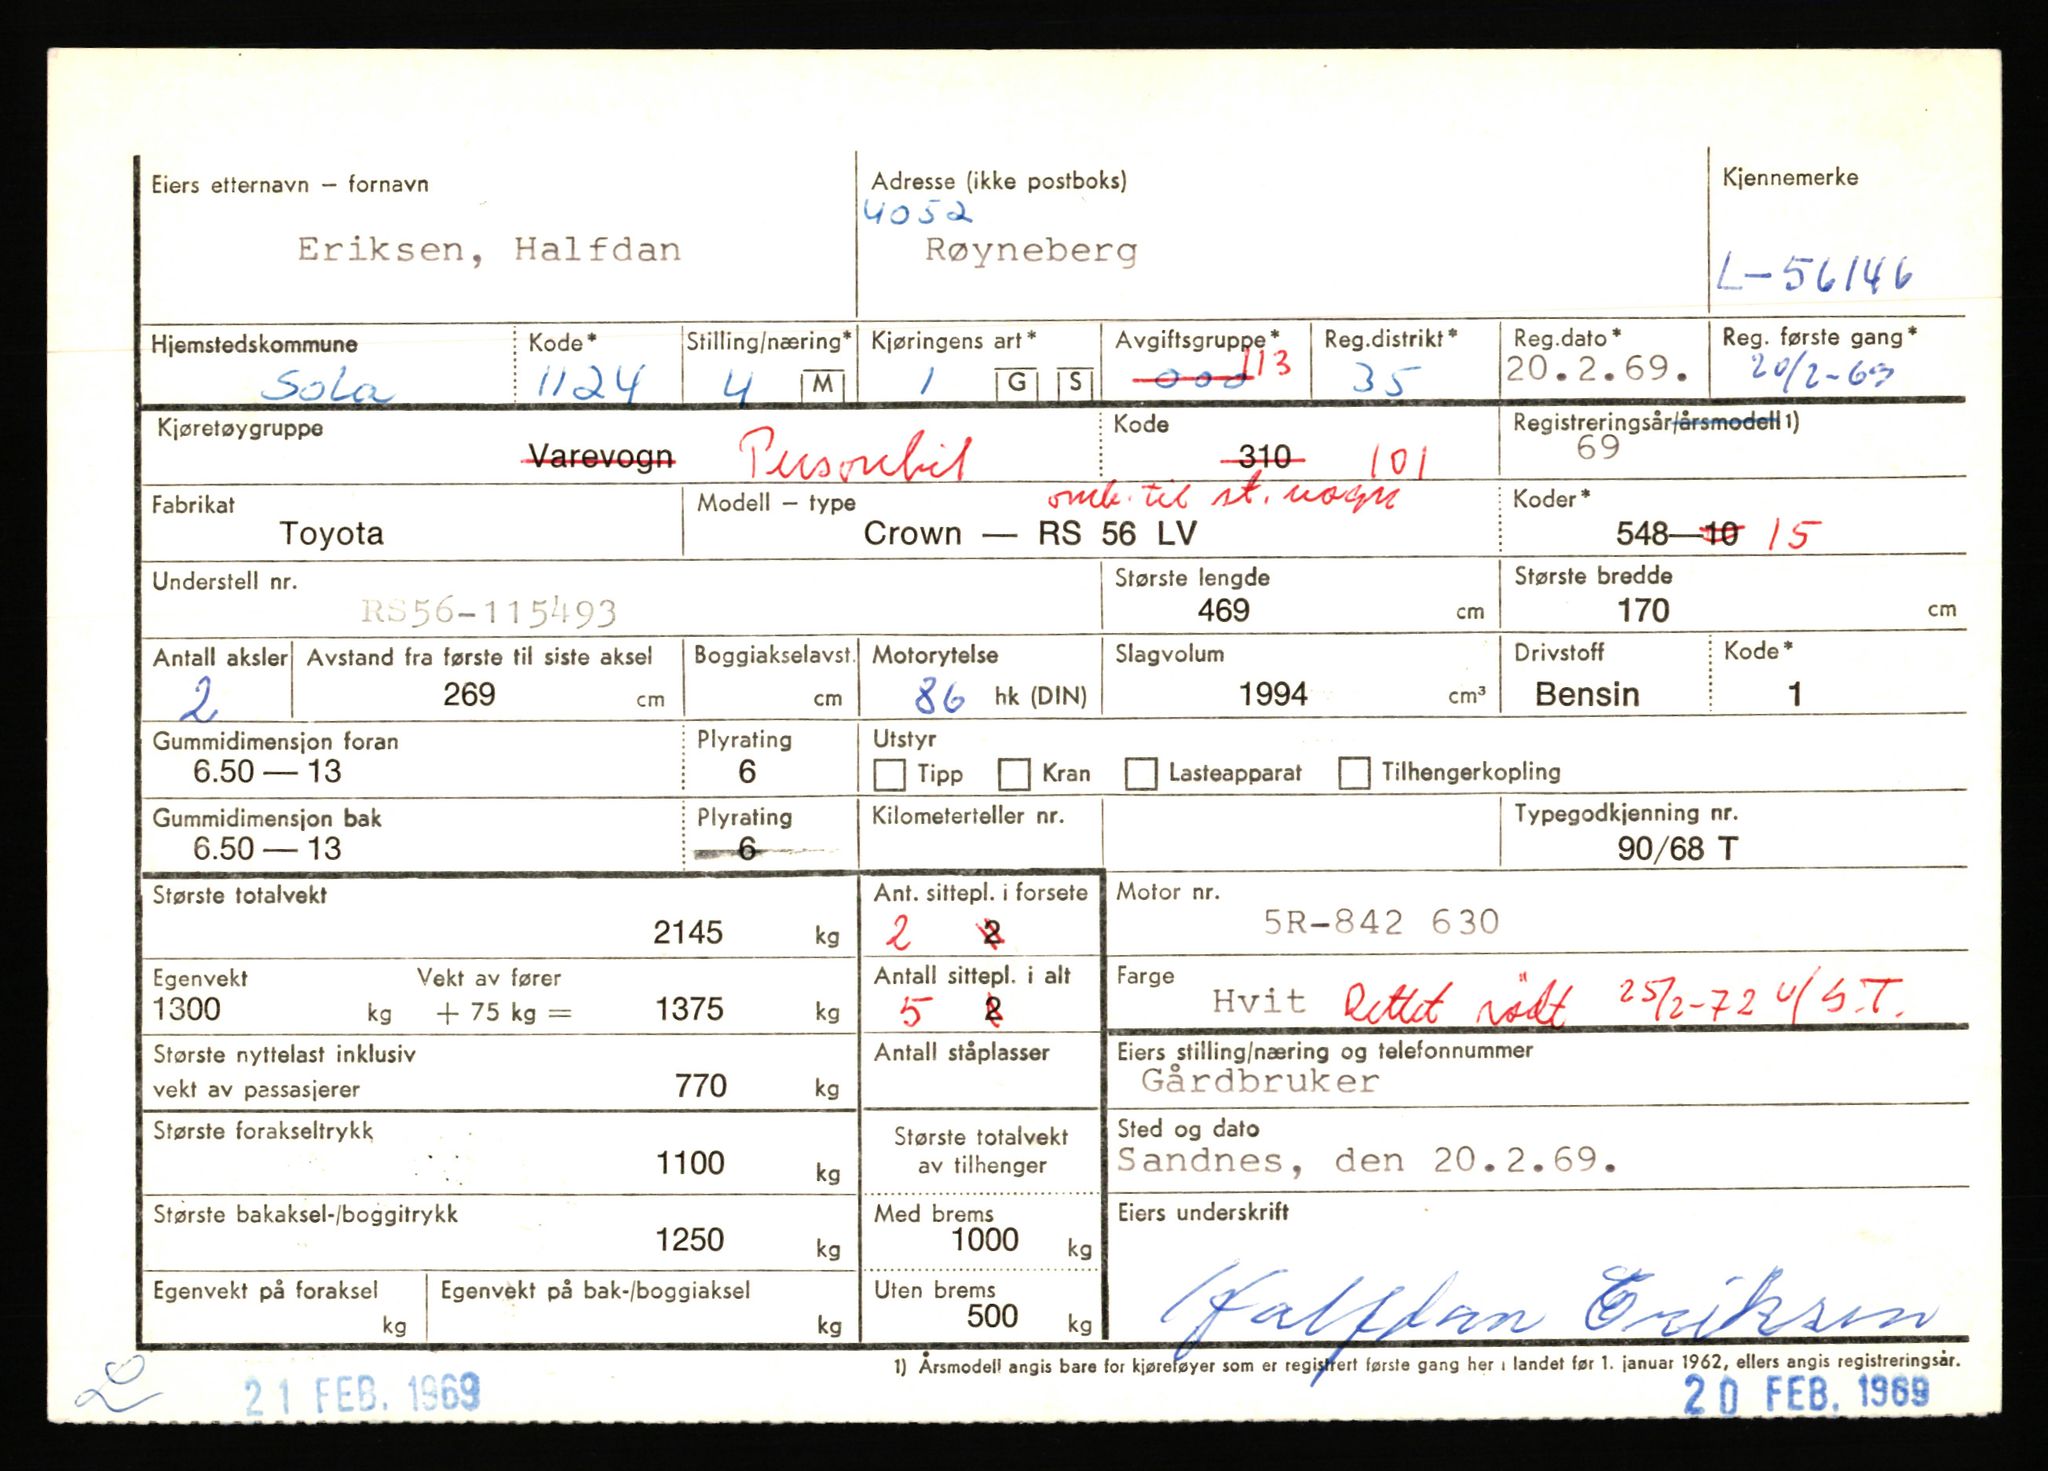
Task: Select handwritten postal code 4052
Action: tap(917, 210)
